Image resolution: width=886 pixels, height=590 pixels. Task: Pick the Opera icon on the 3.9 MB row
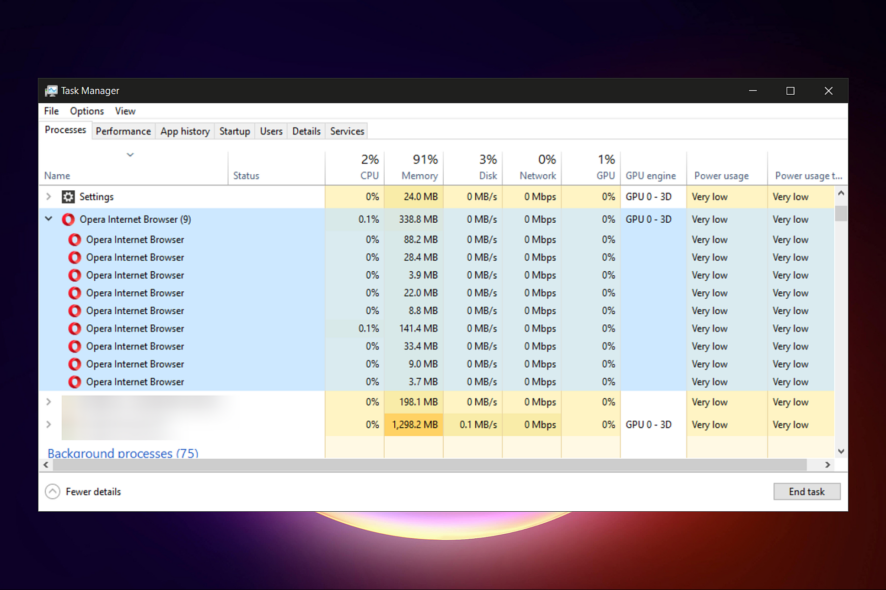click(75, 275)
